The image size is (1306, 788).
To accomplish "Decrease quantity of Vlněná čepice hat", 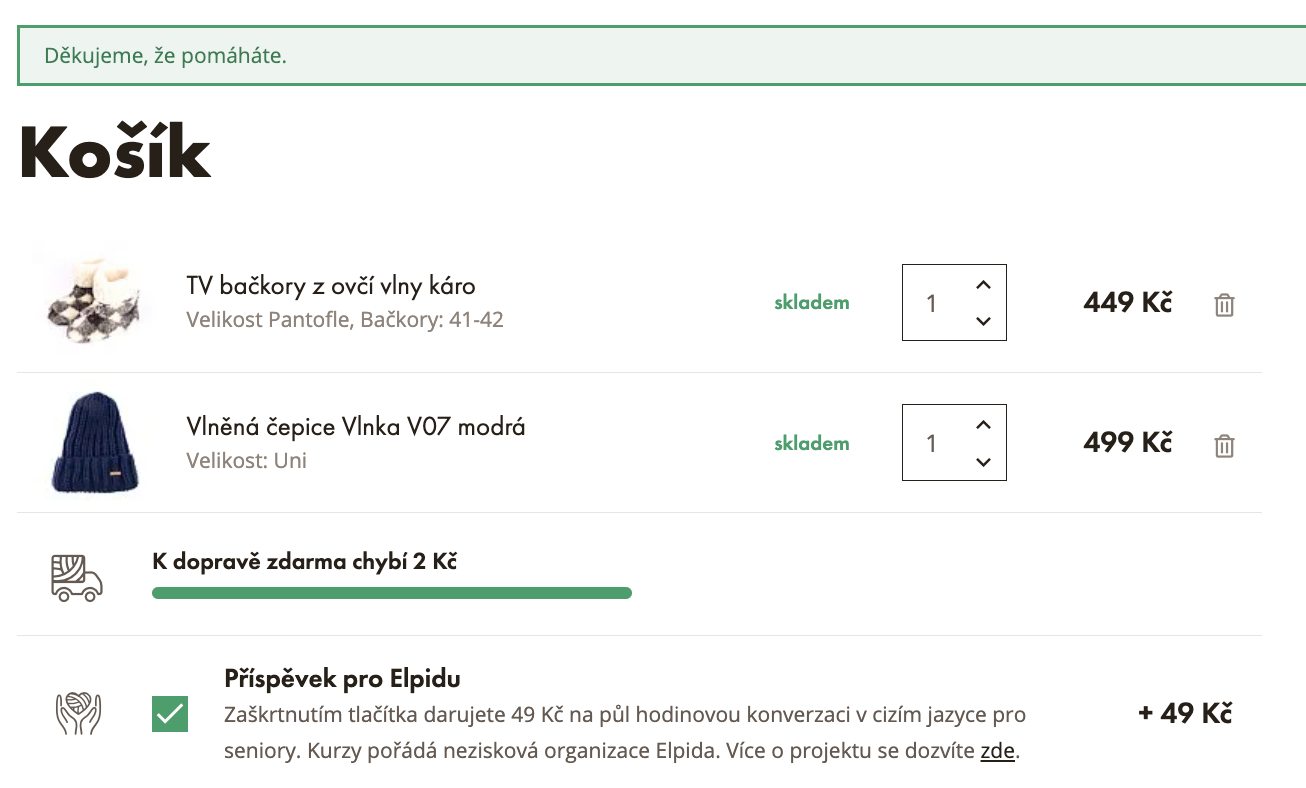I will click(983, 461).
